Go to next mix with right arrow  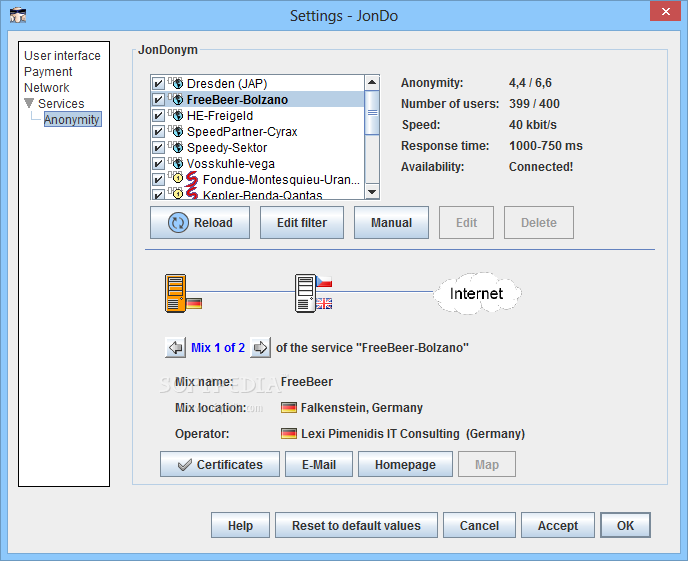260,347
